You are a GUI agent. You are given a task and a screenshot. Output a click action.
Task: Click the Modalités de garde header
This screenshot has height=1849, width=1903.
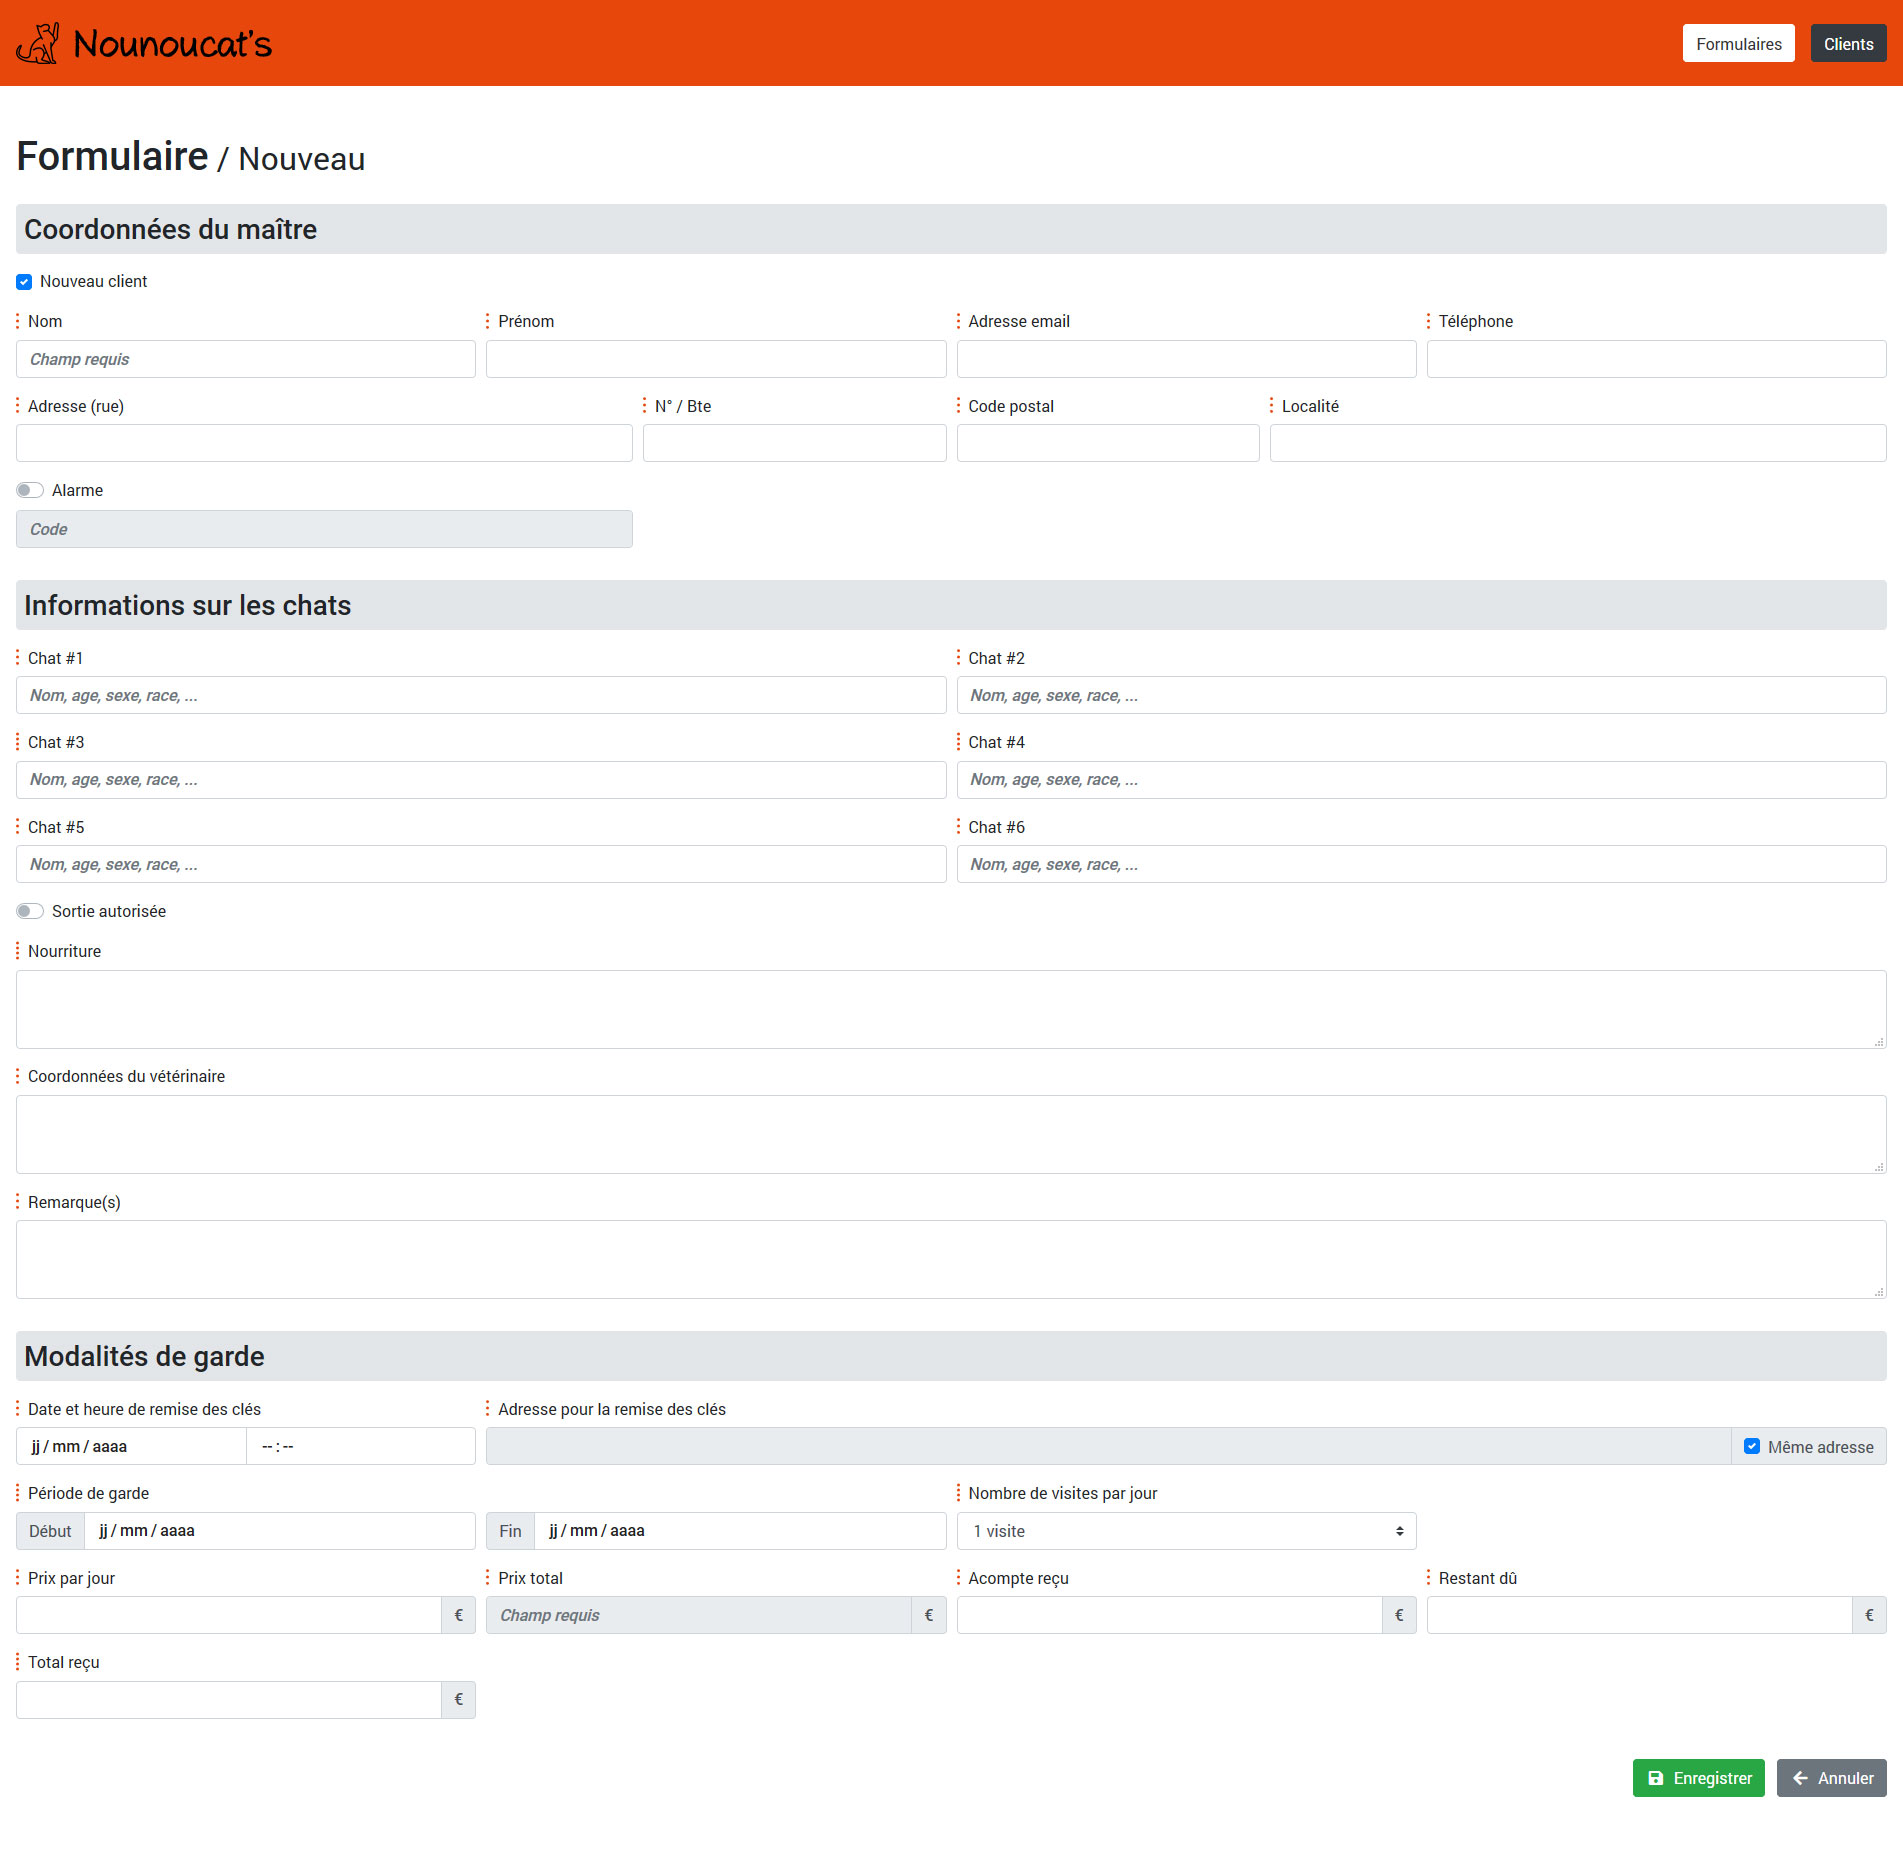951,1356
